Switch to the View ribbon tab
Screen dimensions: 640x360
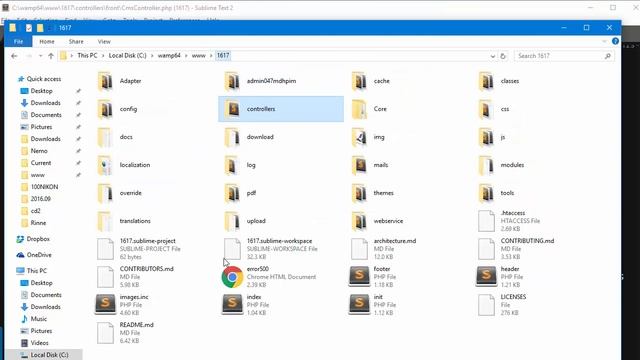pos(104,41)
